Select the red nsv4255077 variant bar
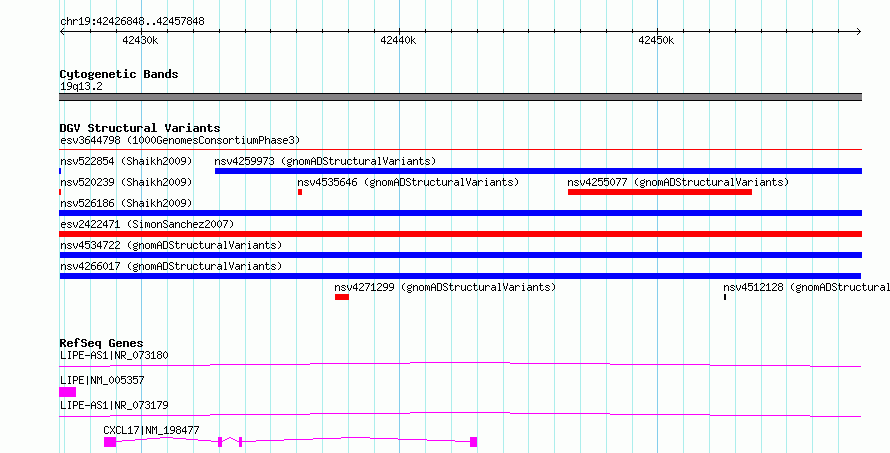Viewport: 890px width, 453px height. coord(660,192)
